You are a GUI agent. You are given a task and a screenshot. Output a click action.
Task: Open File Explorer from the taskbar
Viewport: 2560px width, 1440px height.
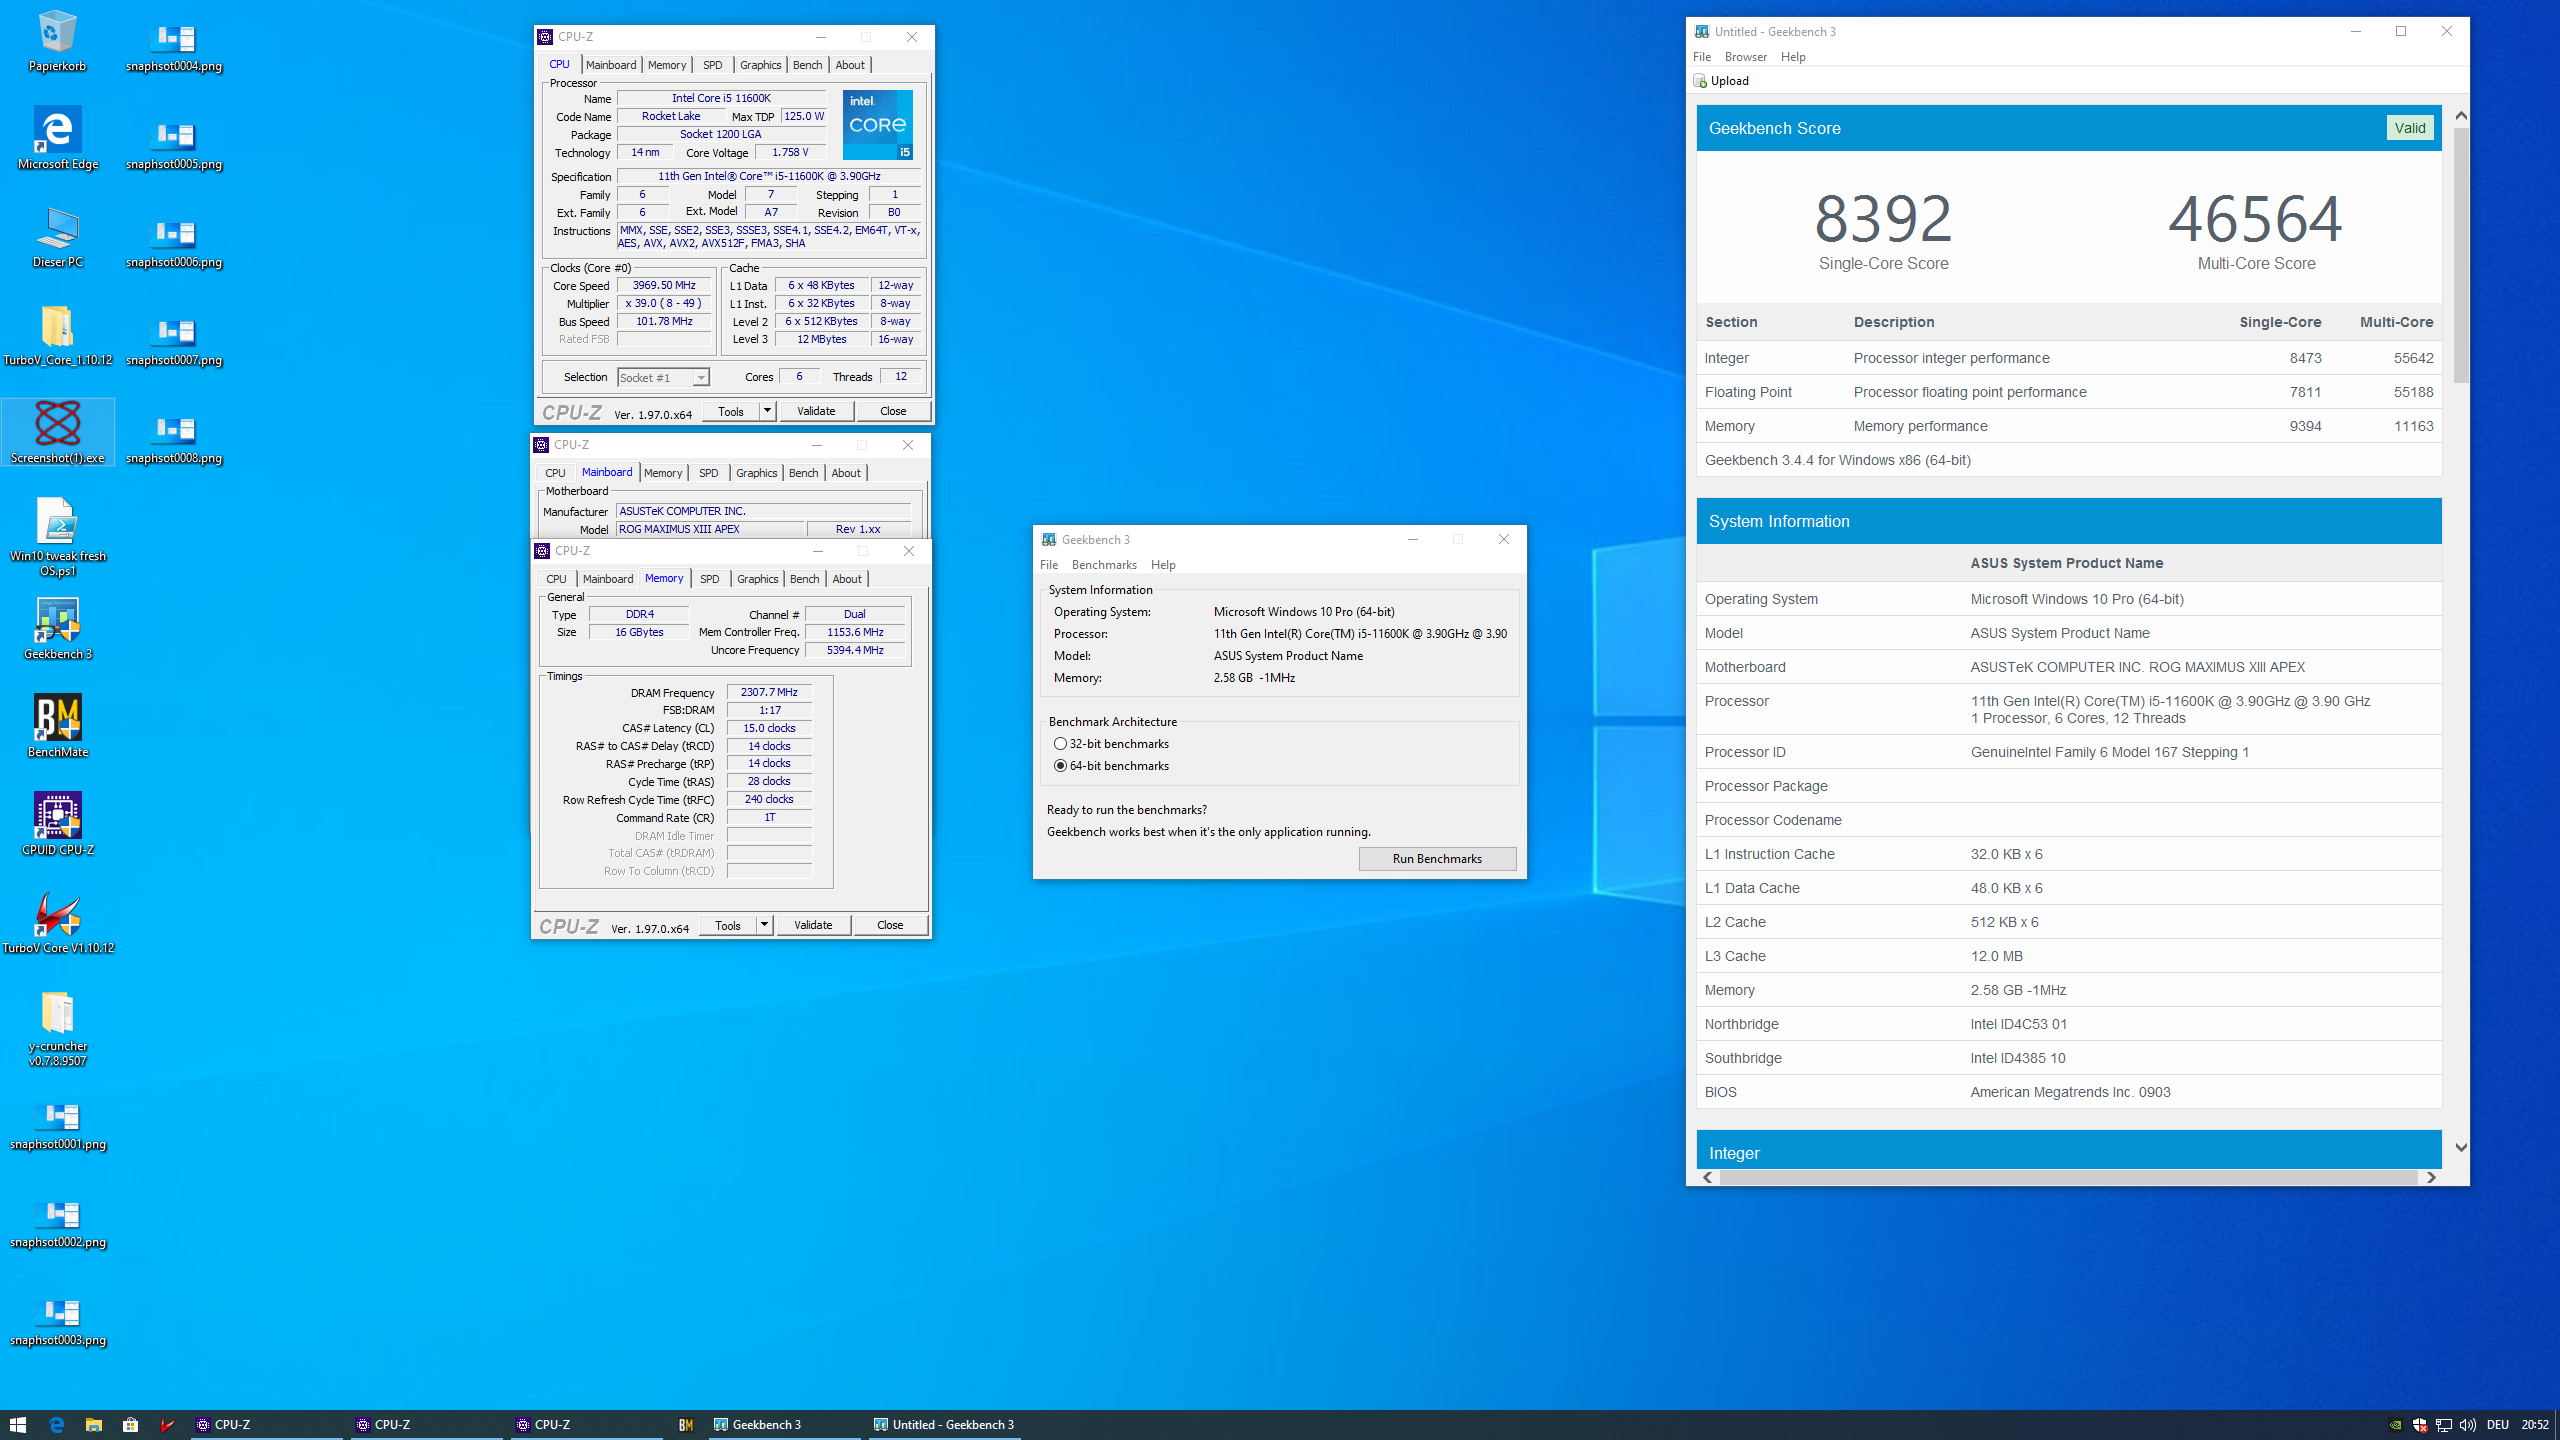pos(93,1424)
